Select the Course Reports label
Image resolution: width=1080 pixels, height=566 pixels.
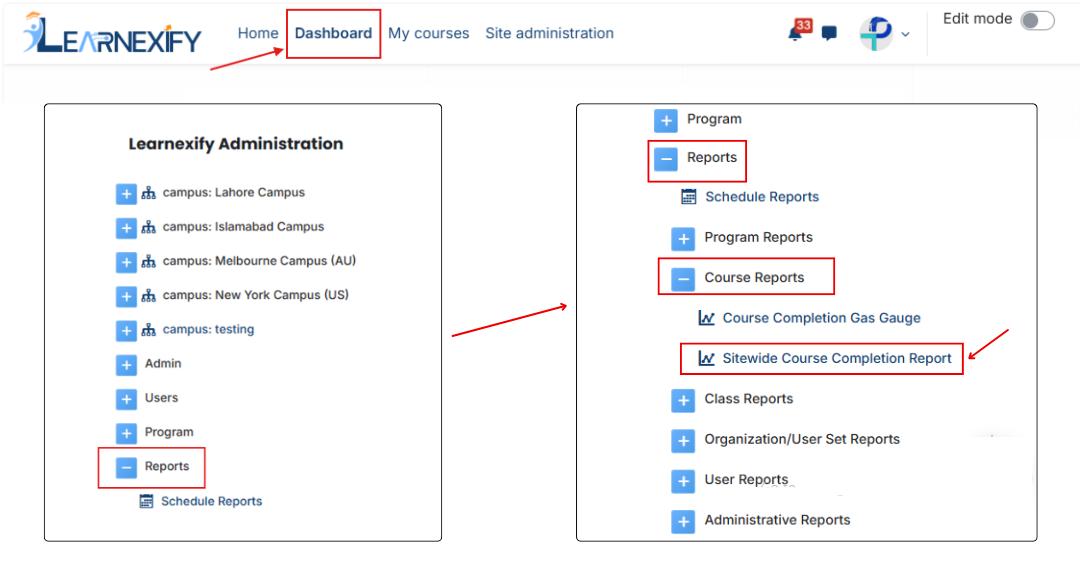(754, 277)
